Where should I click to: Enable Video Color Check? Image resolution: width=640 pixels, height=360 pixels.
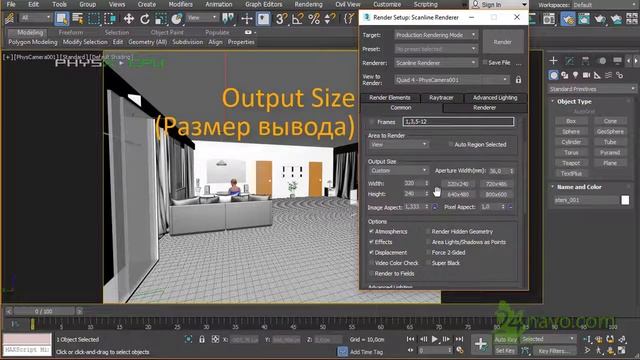tap(371, 263)
